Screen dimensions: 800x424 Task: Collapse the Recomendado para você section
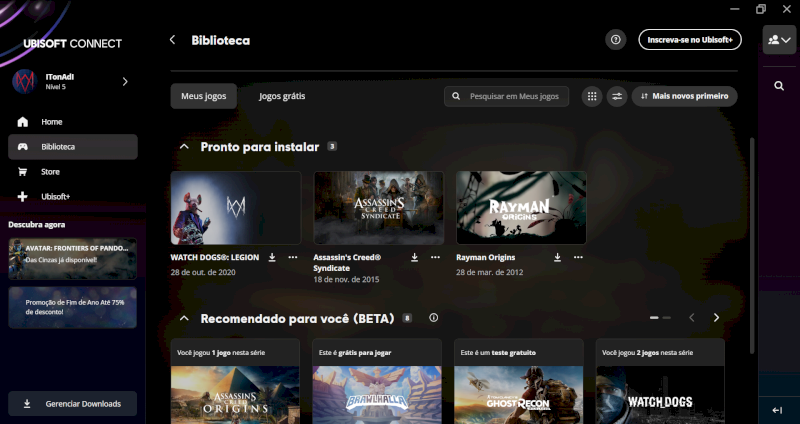pos(184,318)
